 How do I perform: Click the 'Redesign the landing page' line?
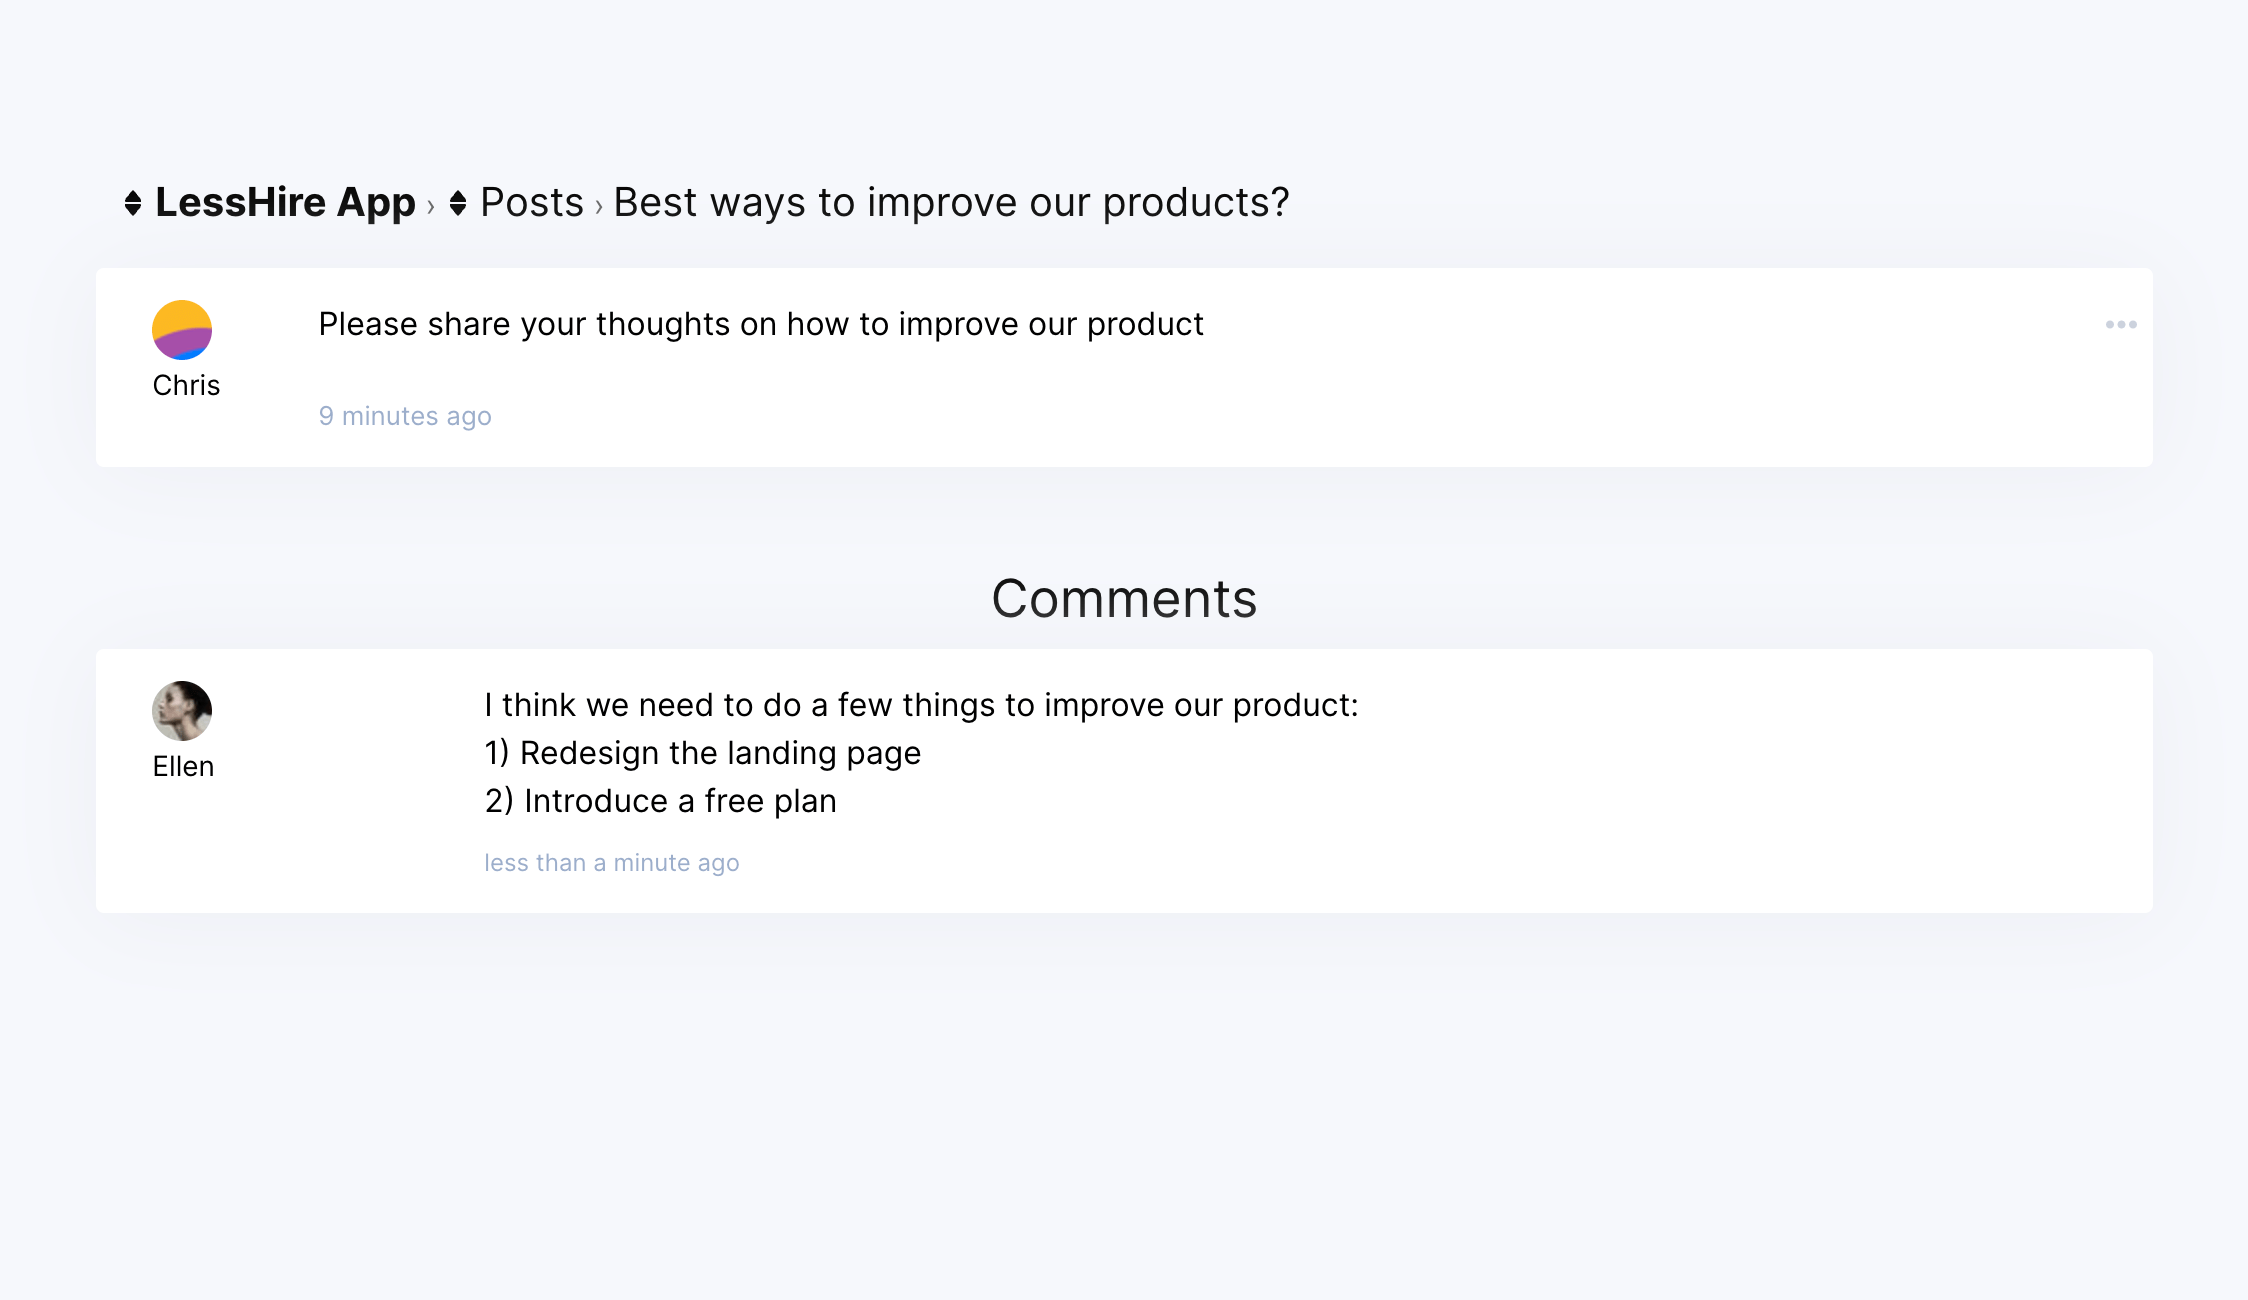pos(703,753)
